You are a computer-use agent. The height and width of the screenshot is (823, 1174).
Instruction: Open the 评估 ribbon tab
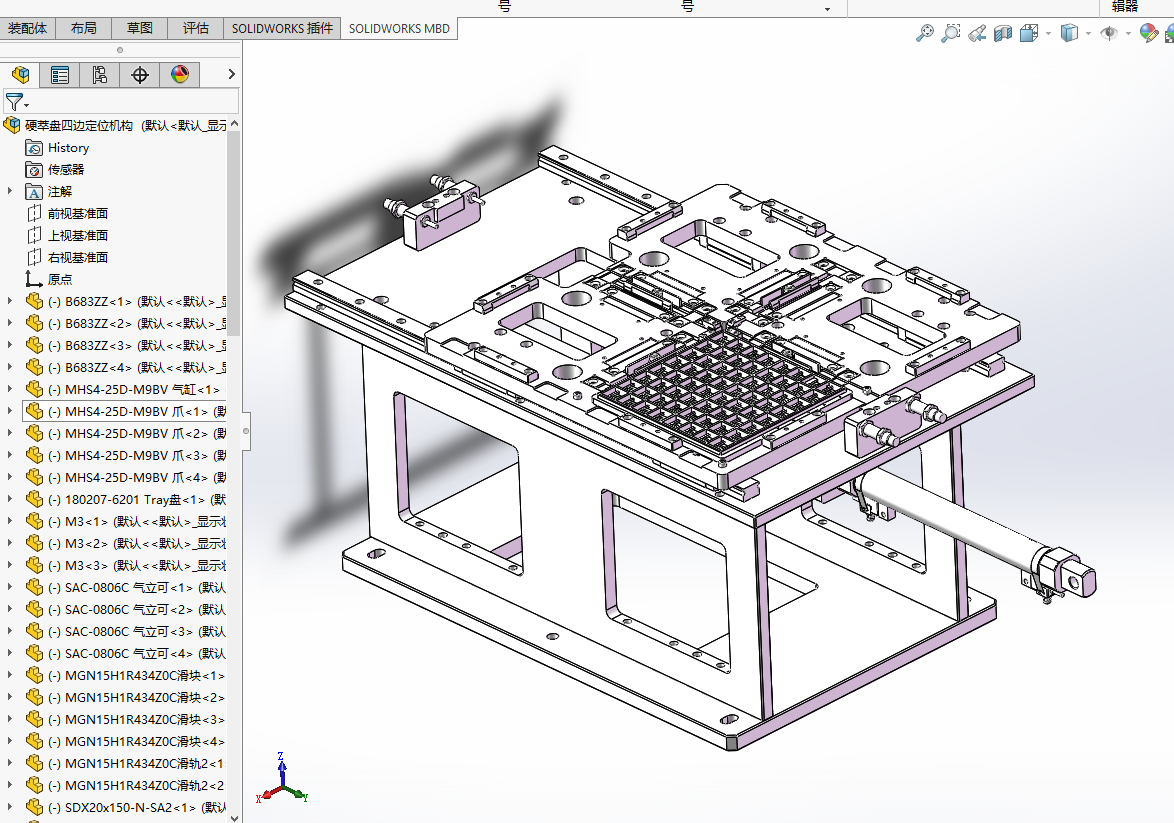pos(196,28)
